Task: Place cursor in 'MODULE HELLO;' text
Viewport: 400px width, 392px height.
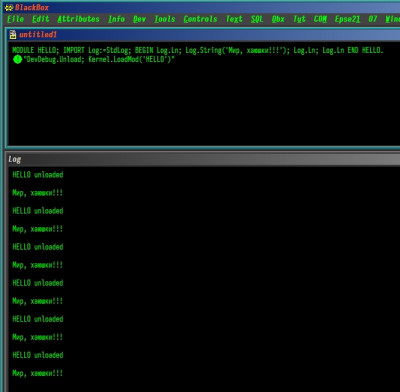Action: click(36, 50)
